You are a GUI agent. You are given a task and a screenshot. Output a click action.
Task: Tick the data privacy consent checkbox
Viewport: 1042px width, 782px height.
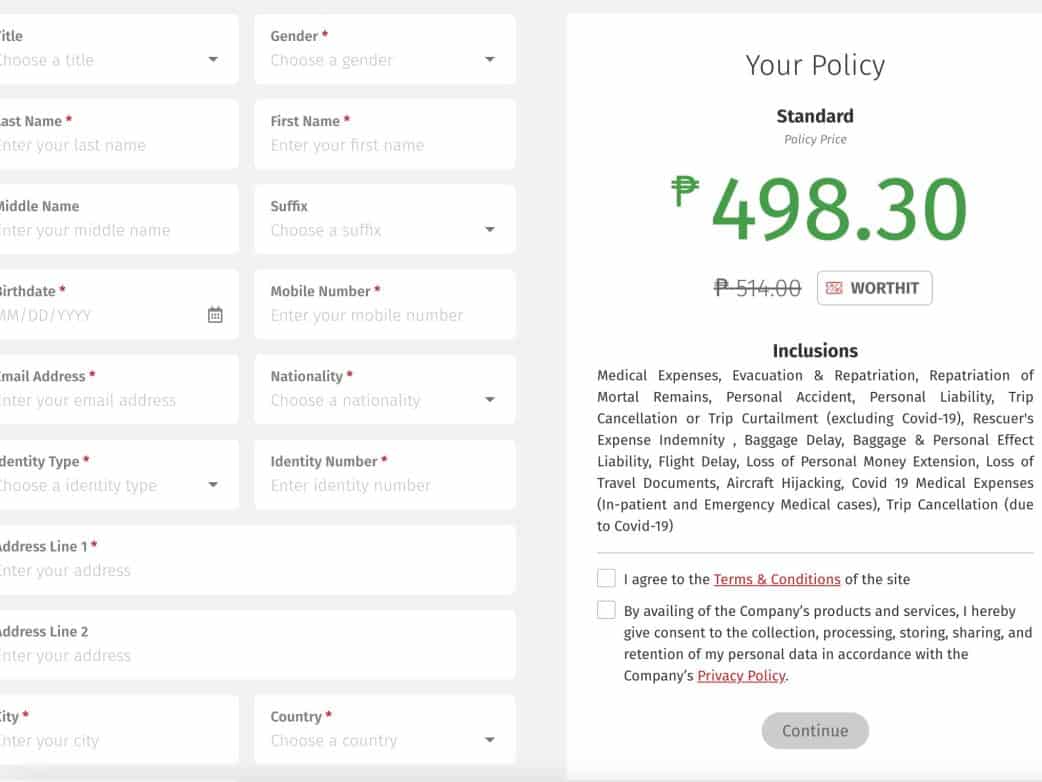(x=606, y=610)
